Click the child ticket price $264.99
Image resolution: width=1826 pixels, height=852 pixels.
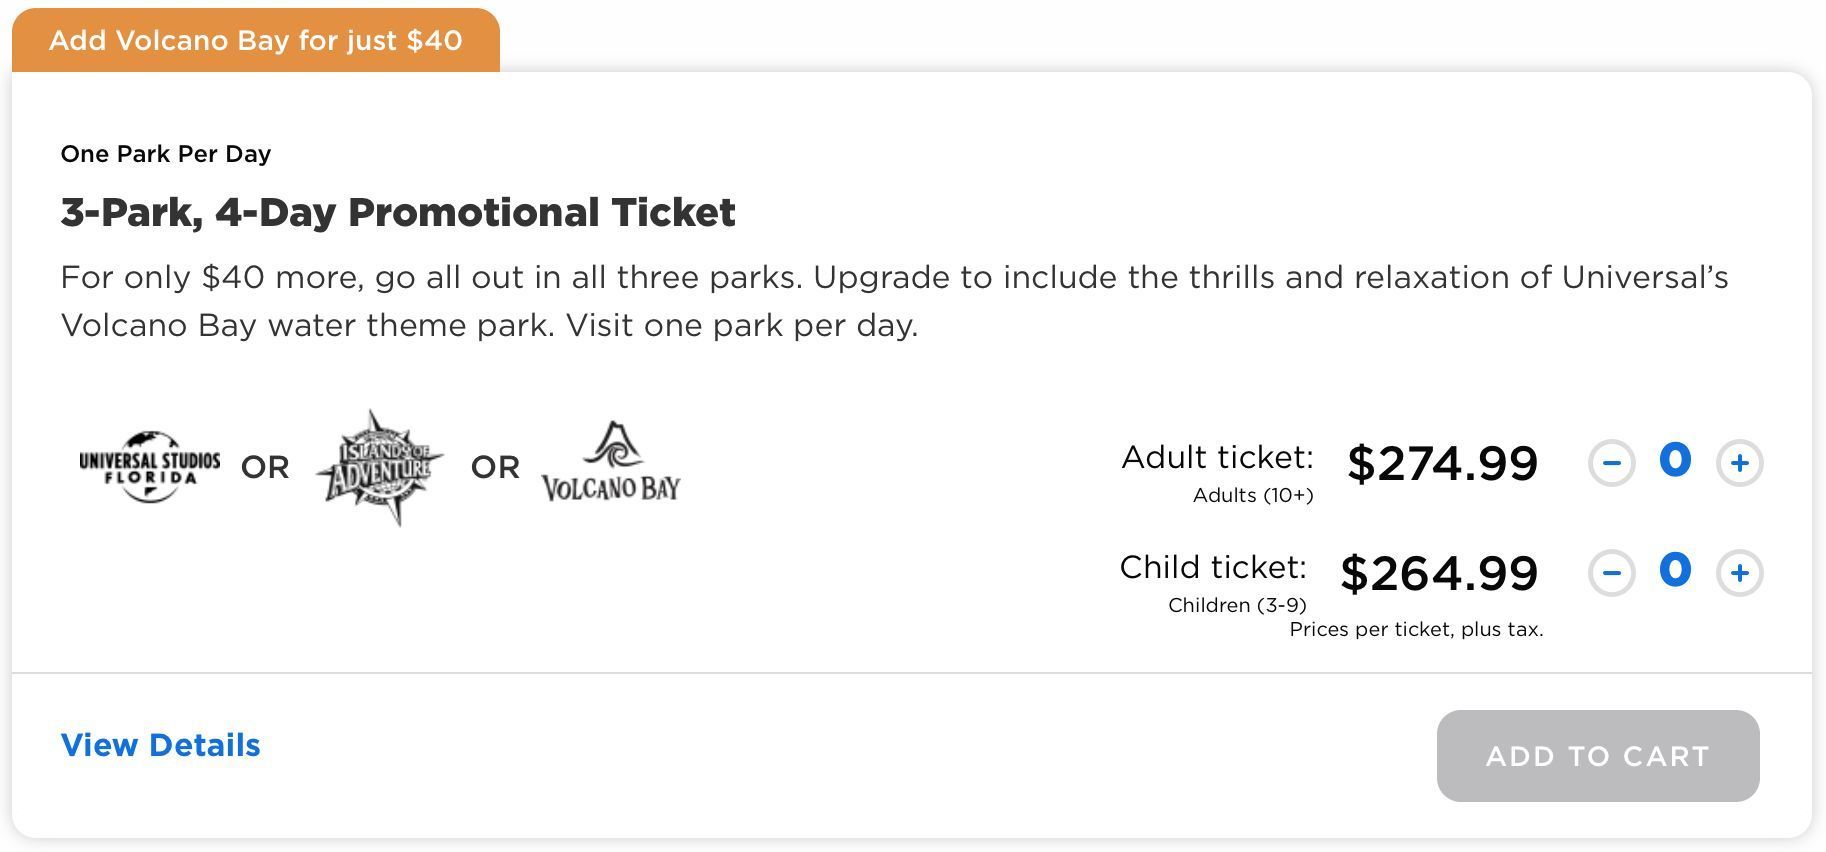point(1439,573)
